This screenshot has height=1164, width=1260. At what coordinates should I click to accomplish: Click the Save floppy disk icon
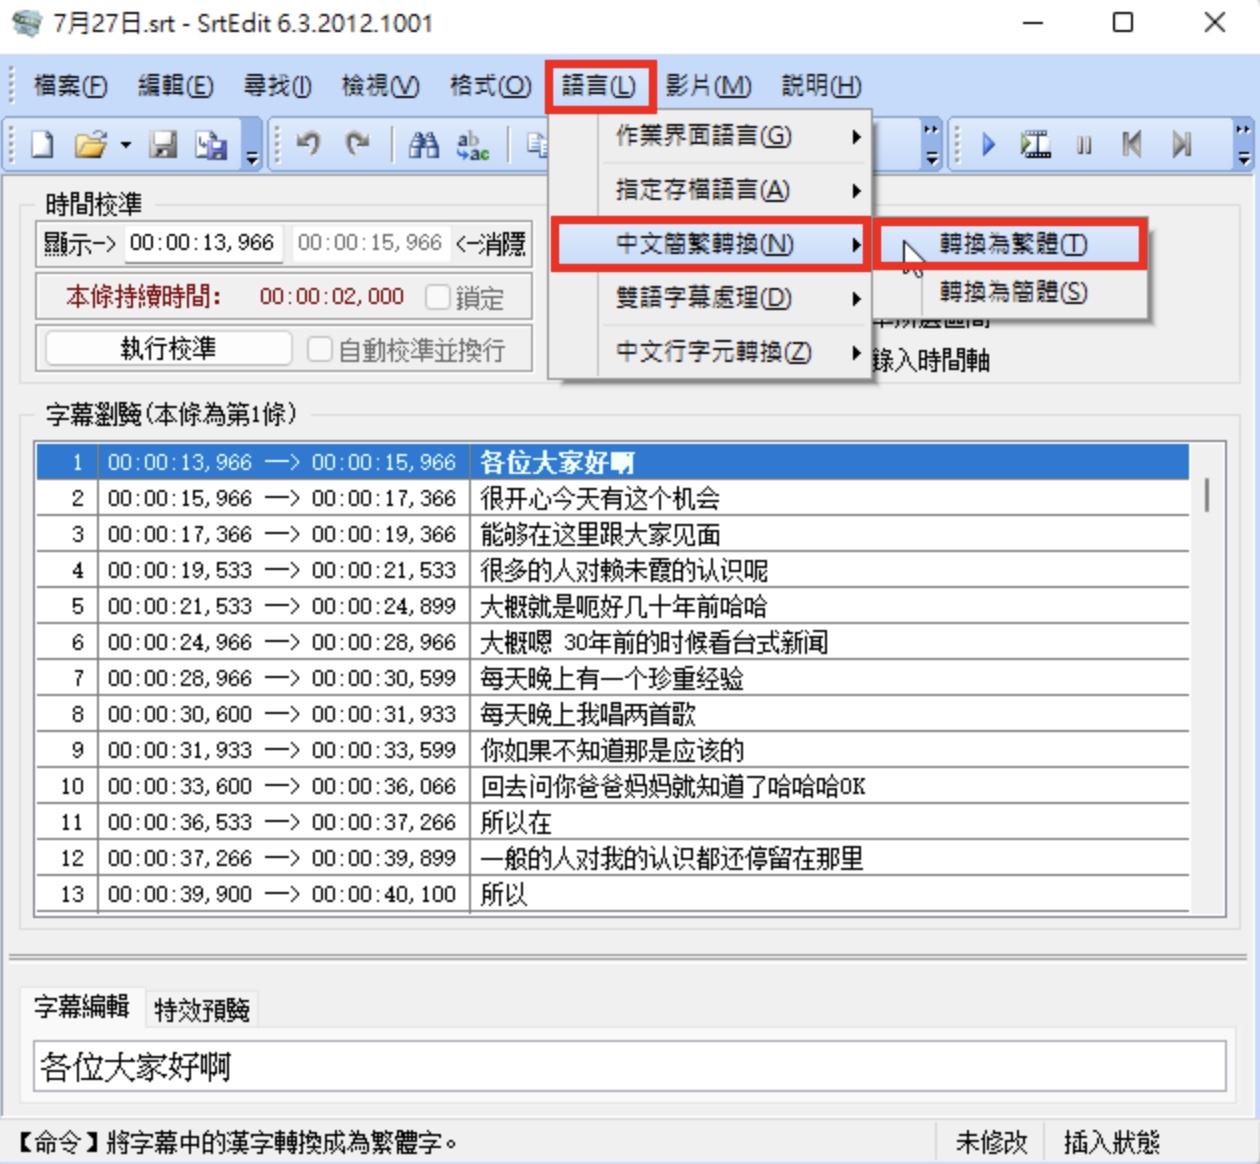tap(163, 146)
